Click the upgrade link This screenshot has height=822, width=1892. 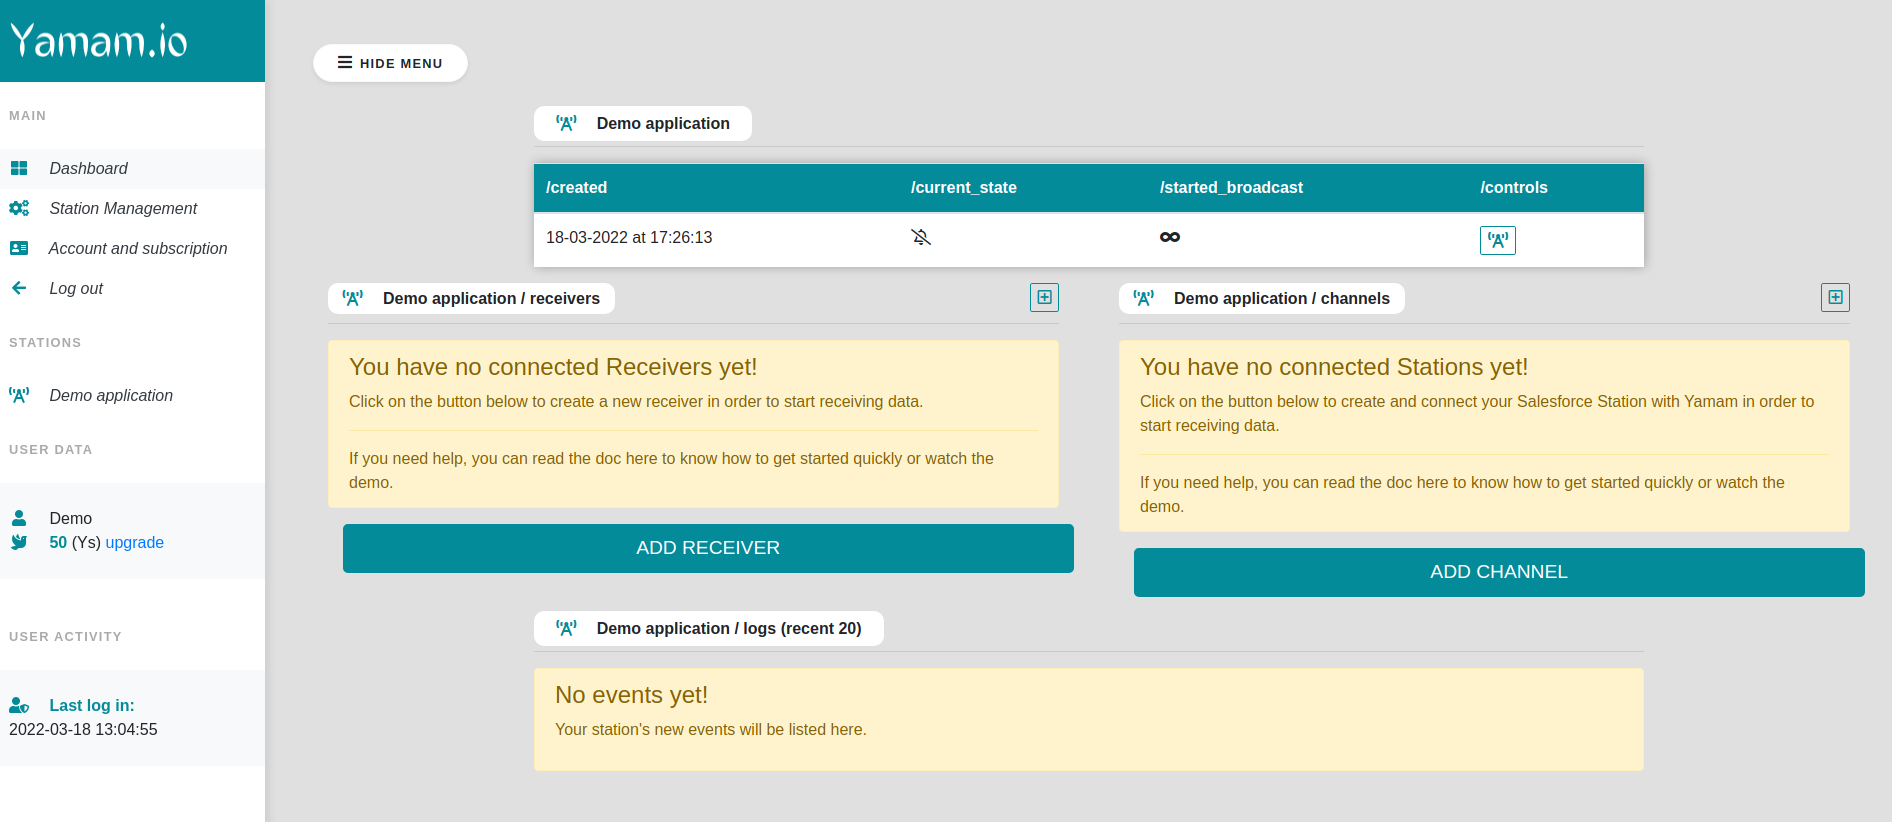click(x=134, y=542)
